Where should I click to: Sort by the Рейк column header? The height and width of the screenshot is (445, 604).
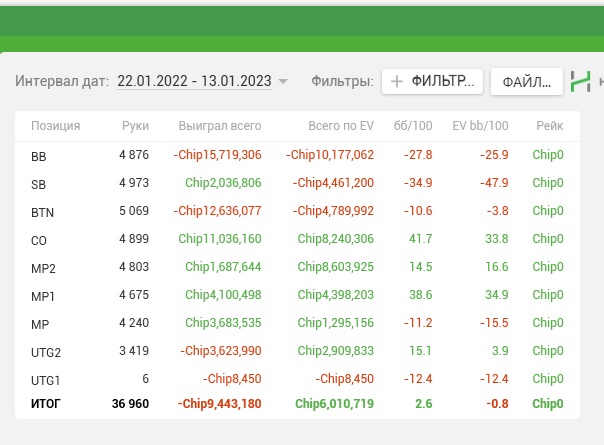[x=550, y=126]
